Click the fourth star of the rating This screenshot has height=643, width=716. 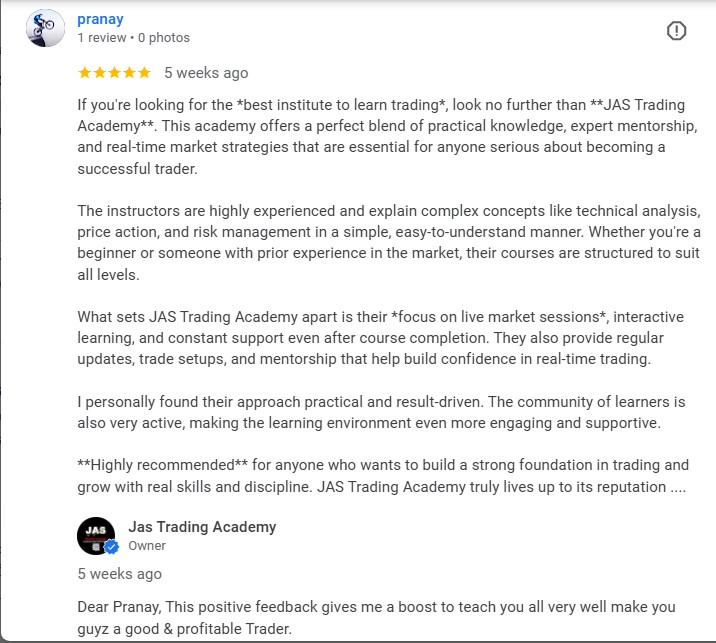(129, 73)
